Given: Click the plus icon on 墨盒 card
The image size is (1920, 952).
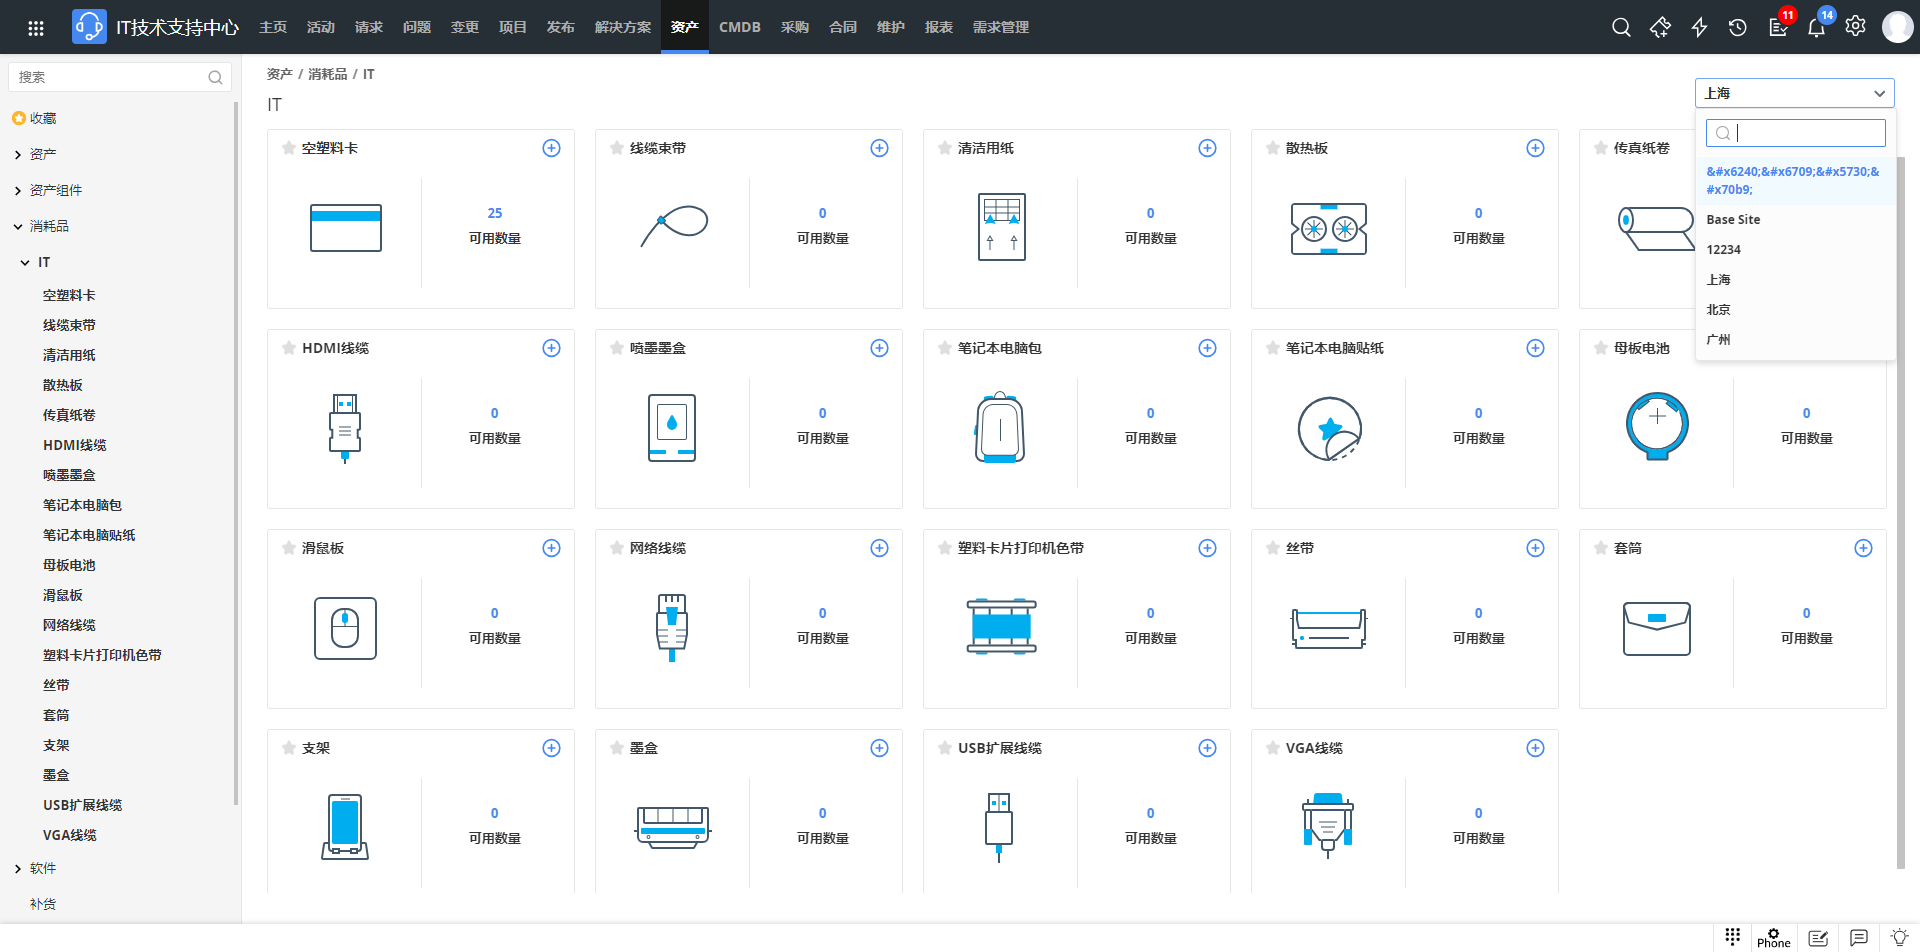Looking at the screenshot, I should coord(879,748).
